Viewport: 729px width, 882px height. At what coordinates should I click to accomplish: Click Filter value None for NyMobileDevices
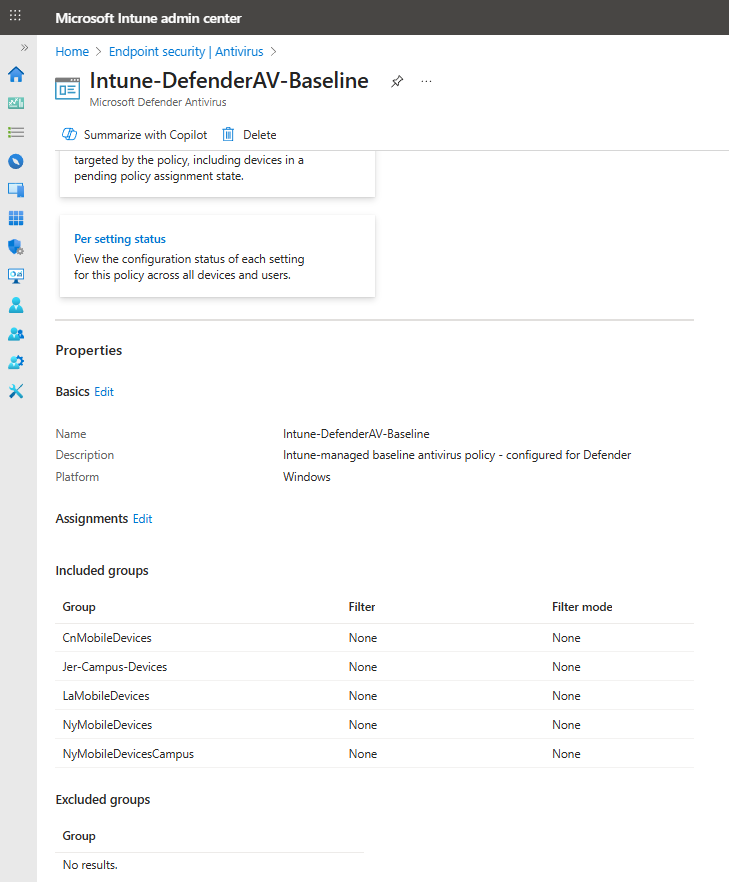(x=363, y=725)
